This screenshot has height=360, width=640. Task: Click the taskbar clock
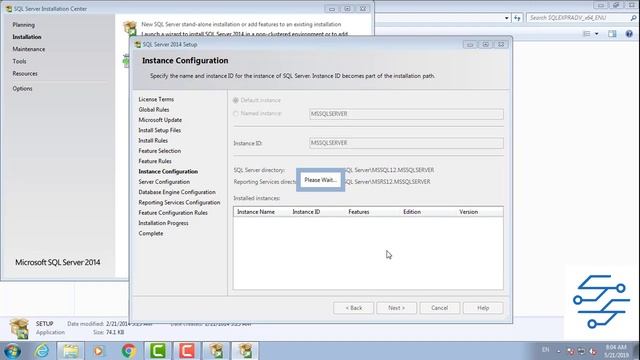pyautogui.click(x=616, y=351)
